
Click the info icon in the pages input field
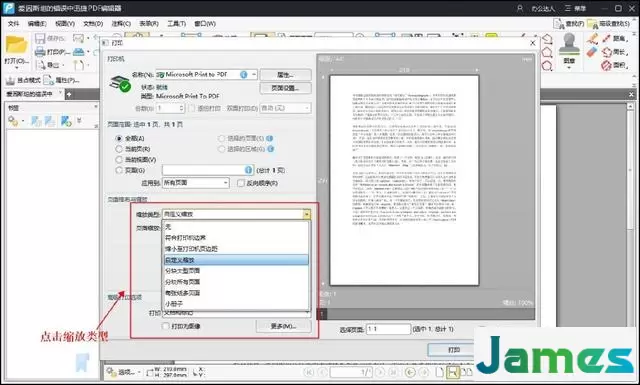point(248,170)
